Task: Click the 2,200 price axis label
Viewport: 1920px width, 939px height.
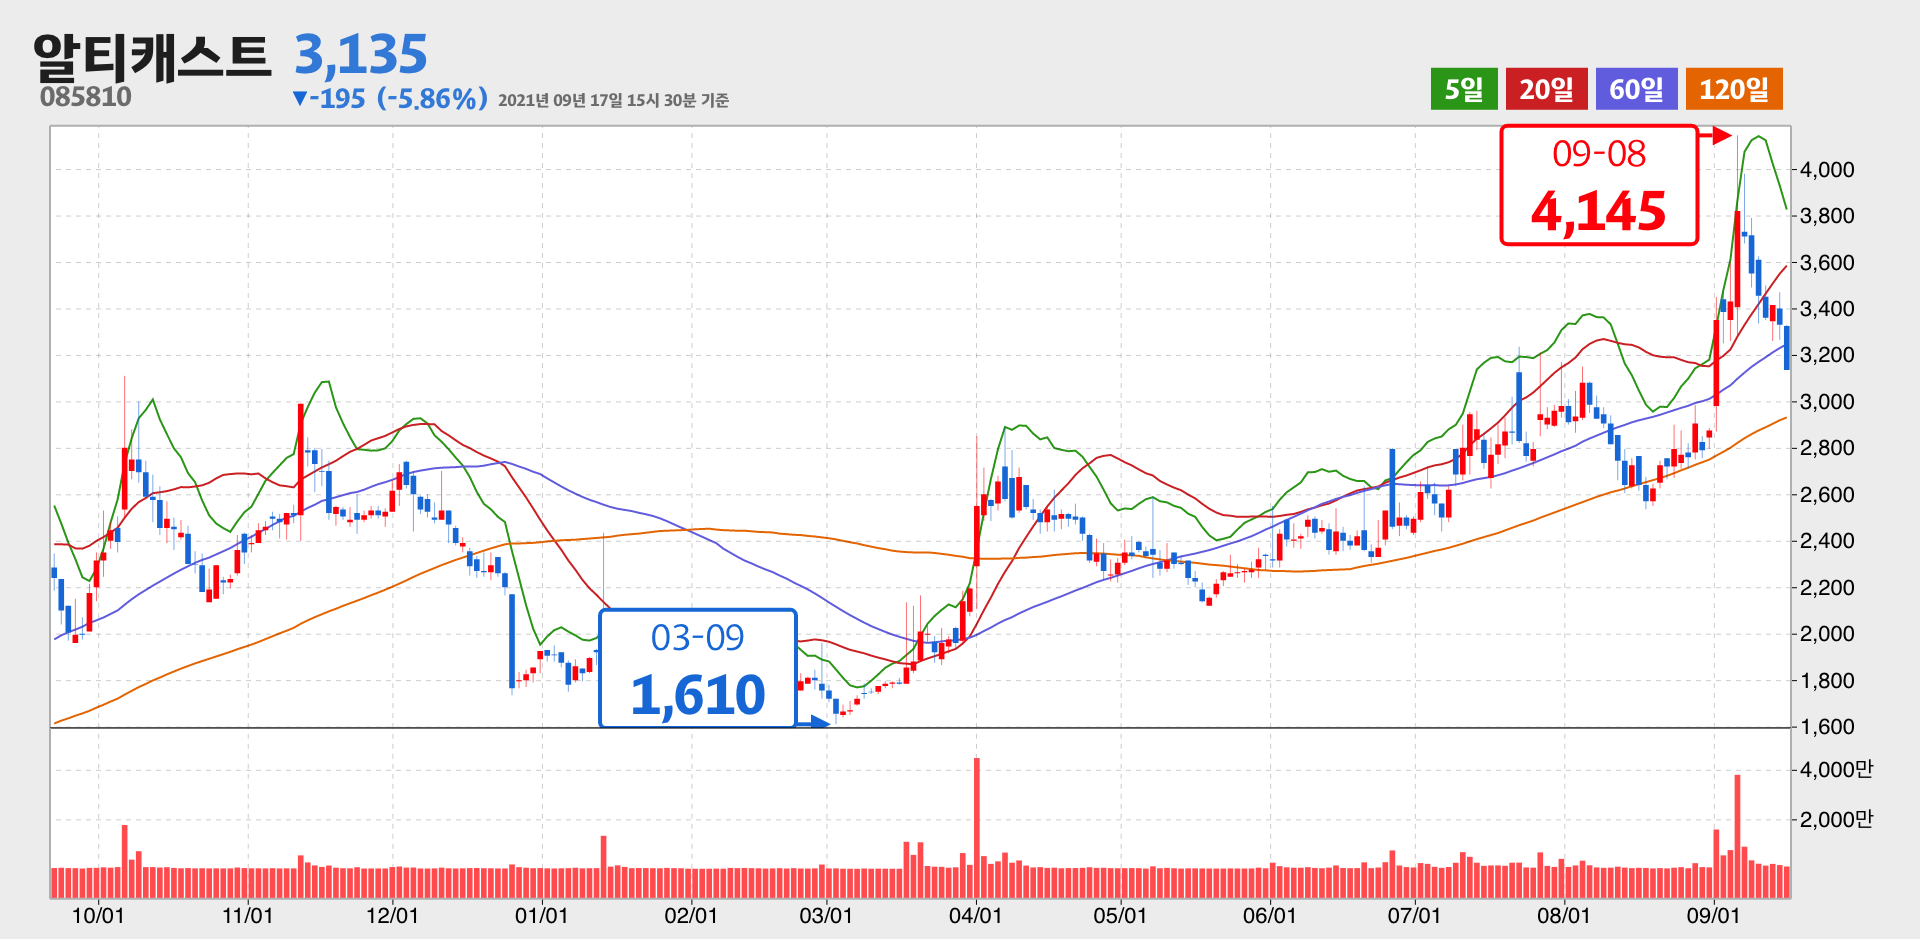Action: click(1827, 587)
